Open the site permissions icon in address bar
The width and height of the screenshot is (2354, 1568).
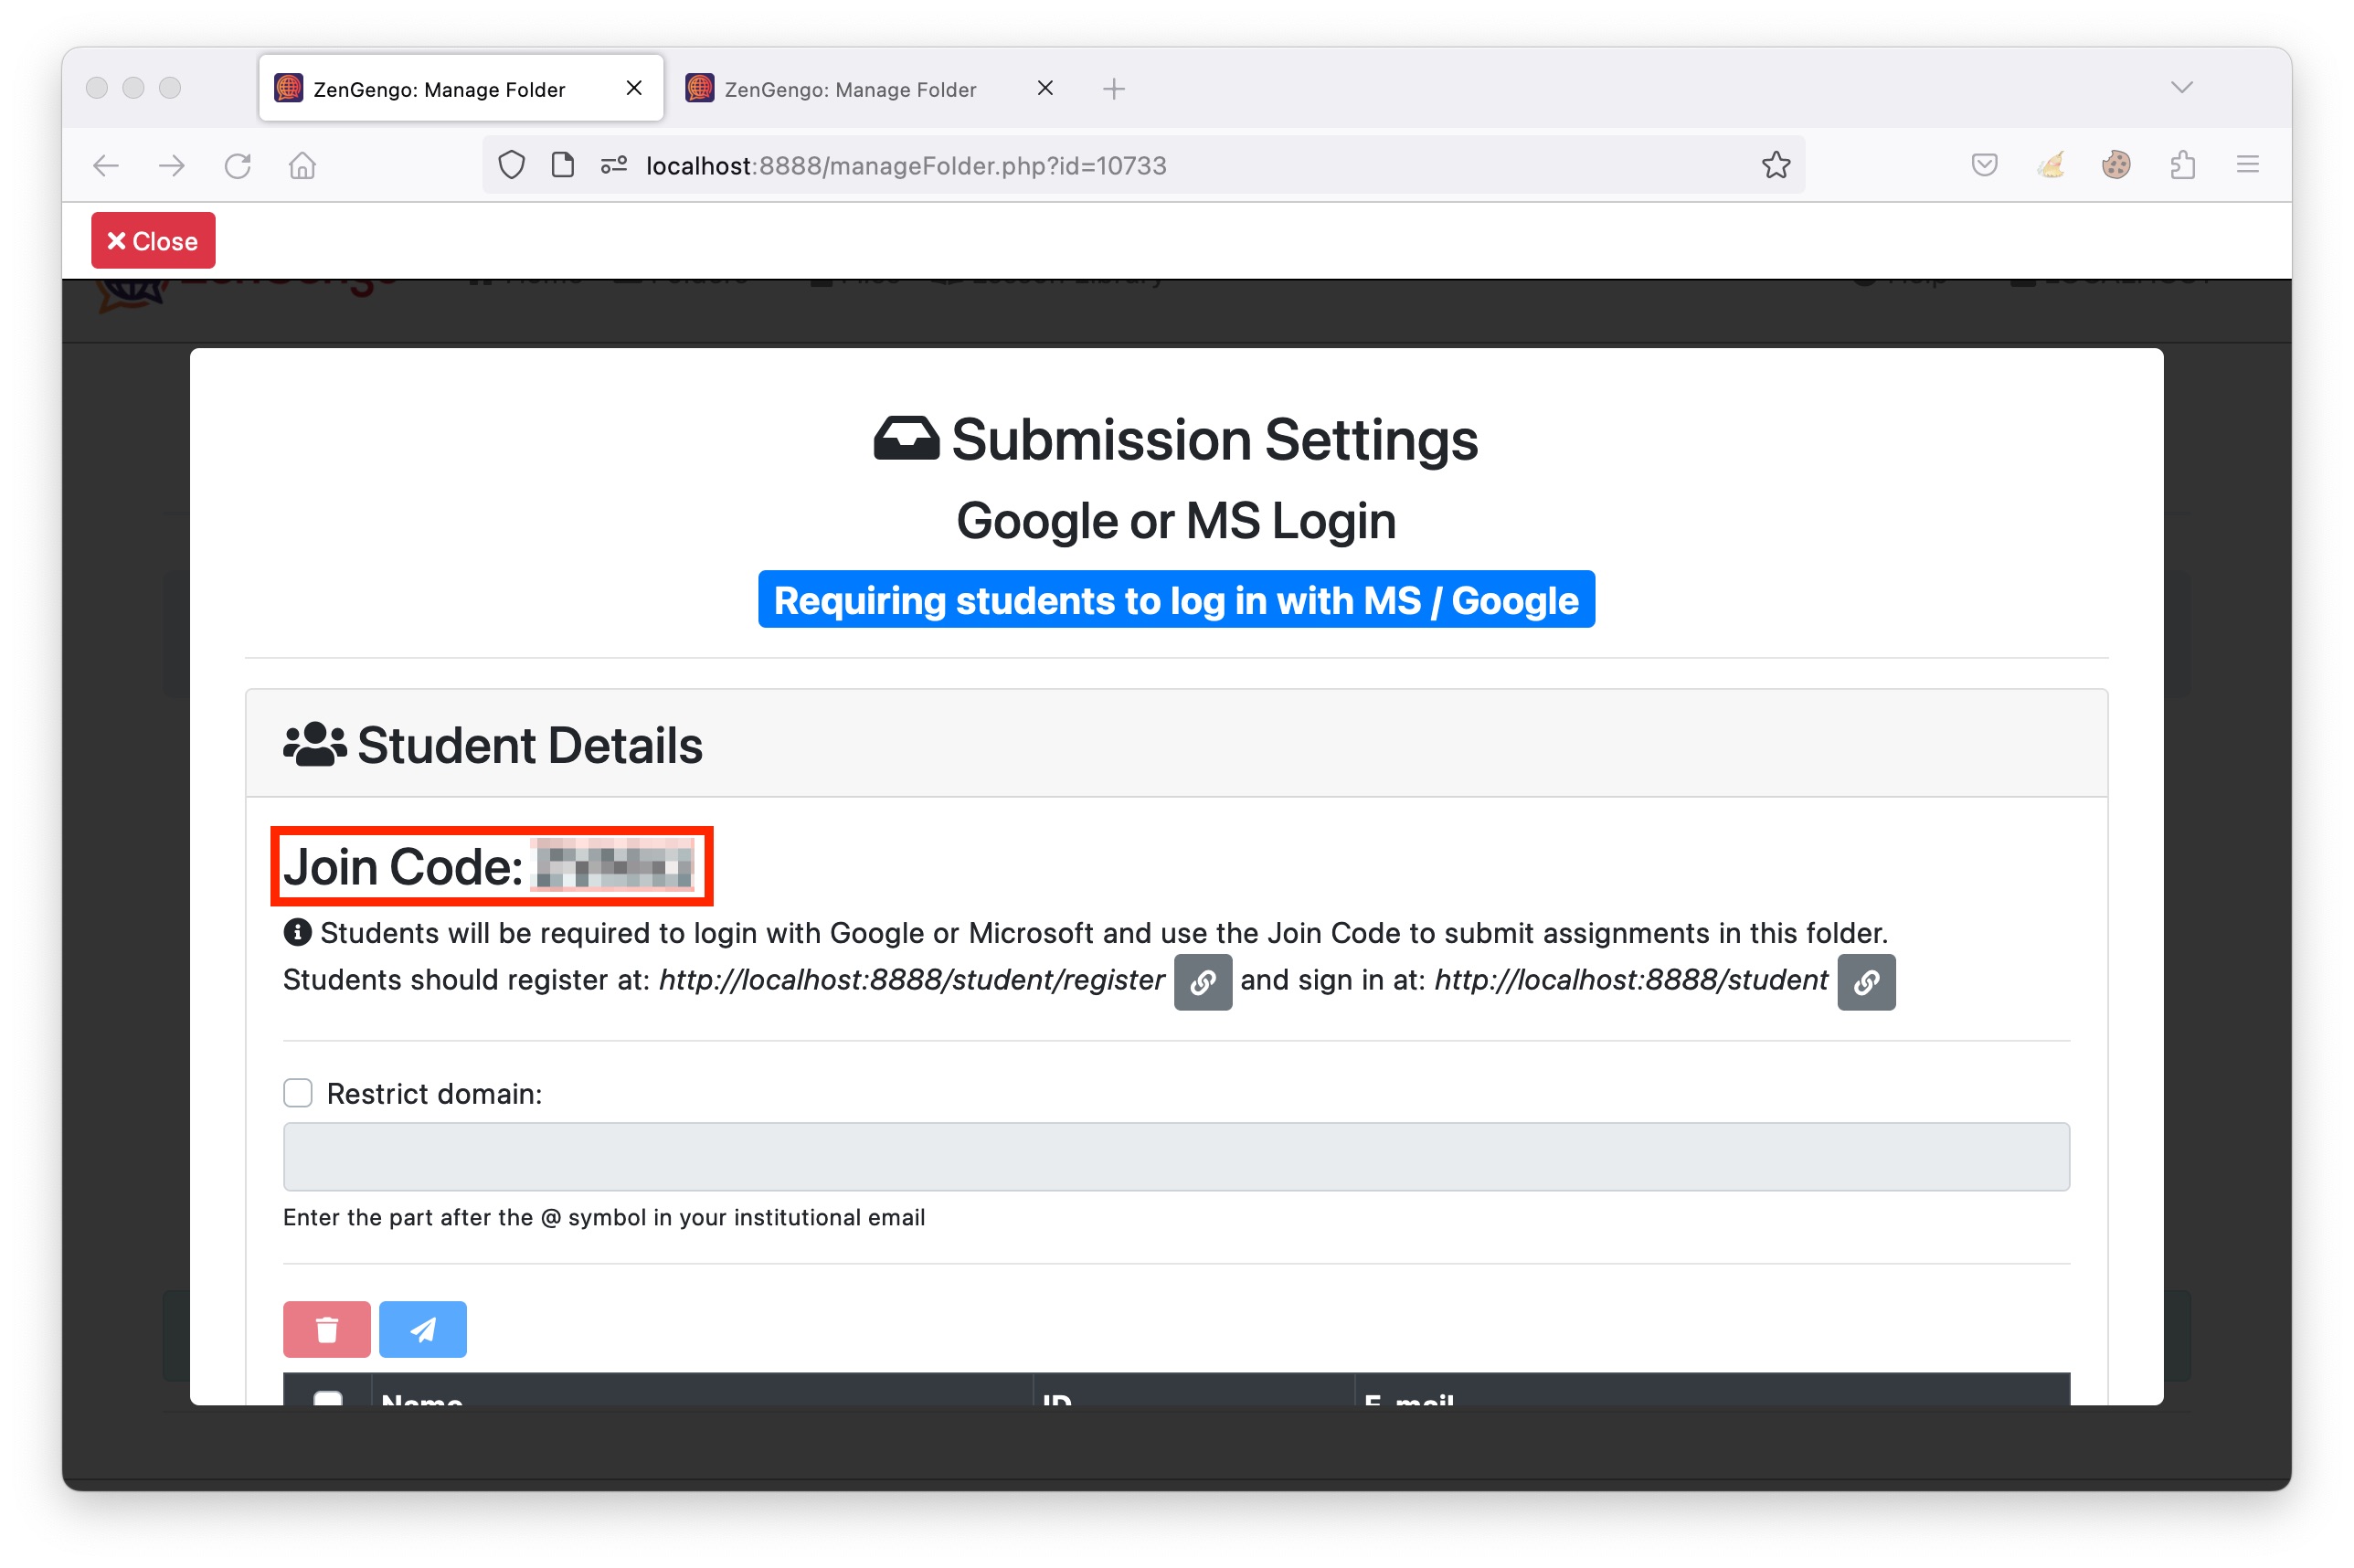click(x=613, y=165)
